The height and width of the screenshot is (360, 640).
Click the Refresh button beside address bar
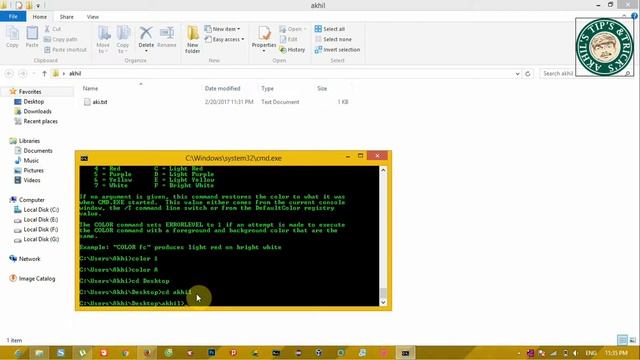tap(528, 73)
